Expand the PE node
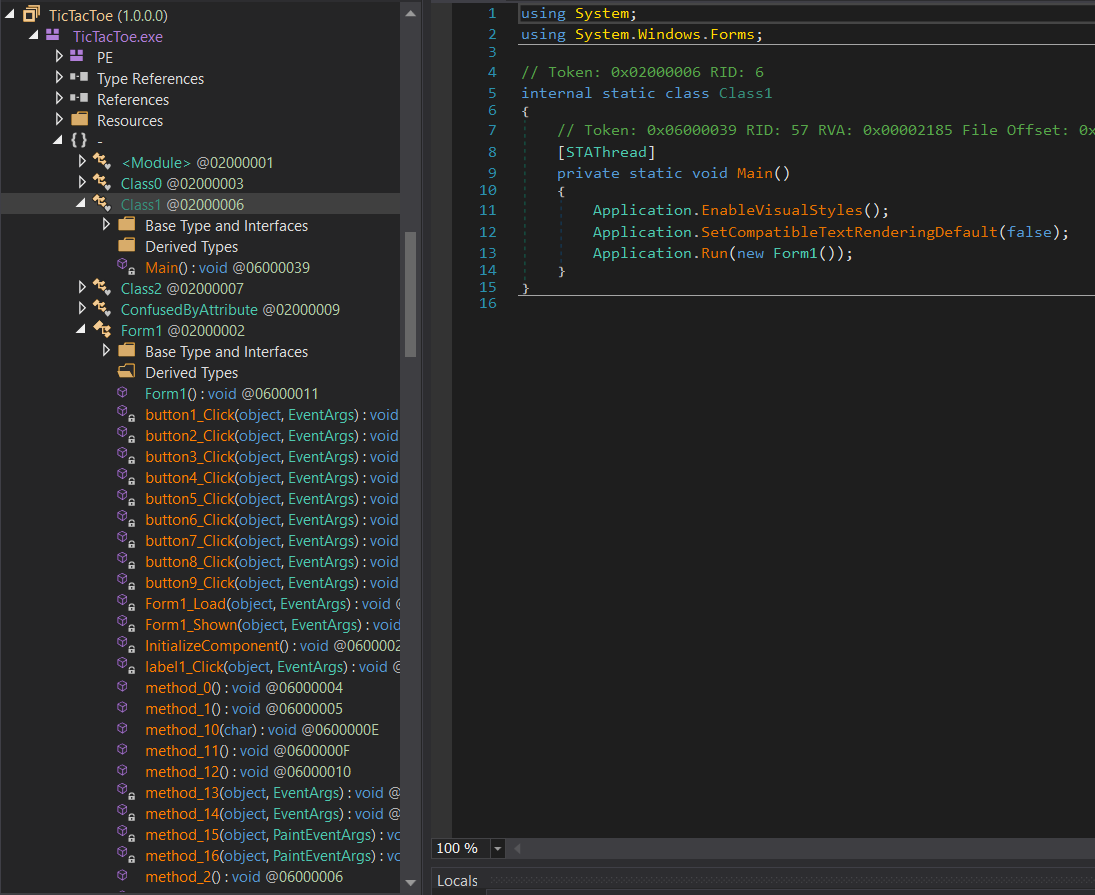 click(x=59, y=57)
